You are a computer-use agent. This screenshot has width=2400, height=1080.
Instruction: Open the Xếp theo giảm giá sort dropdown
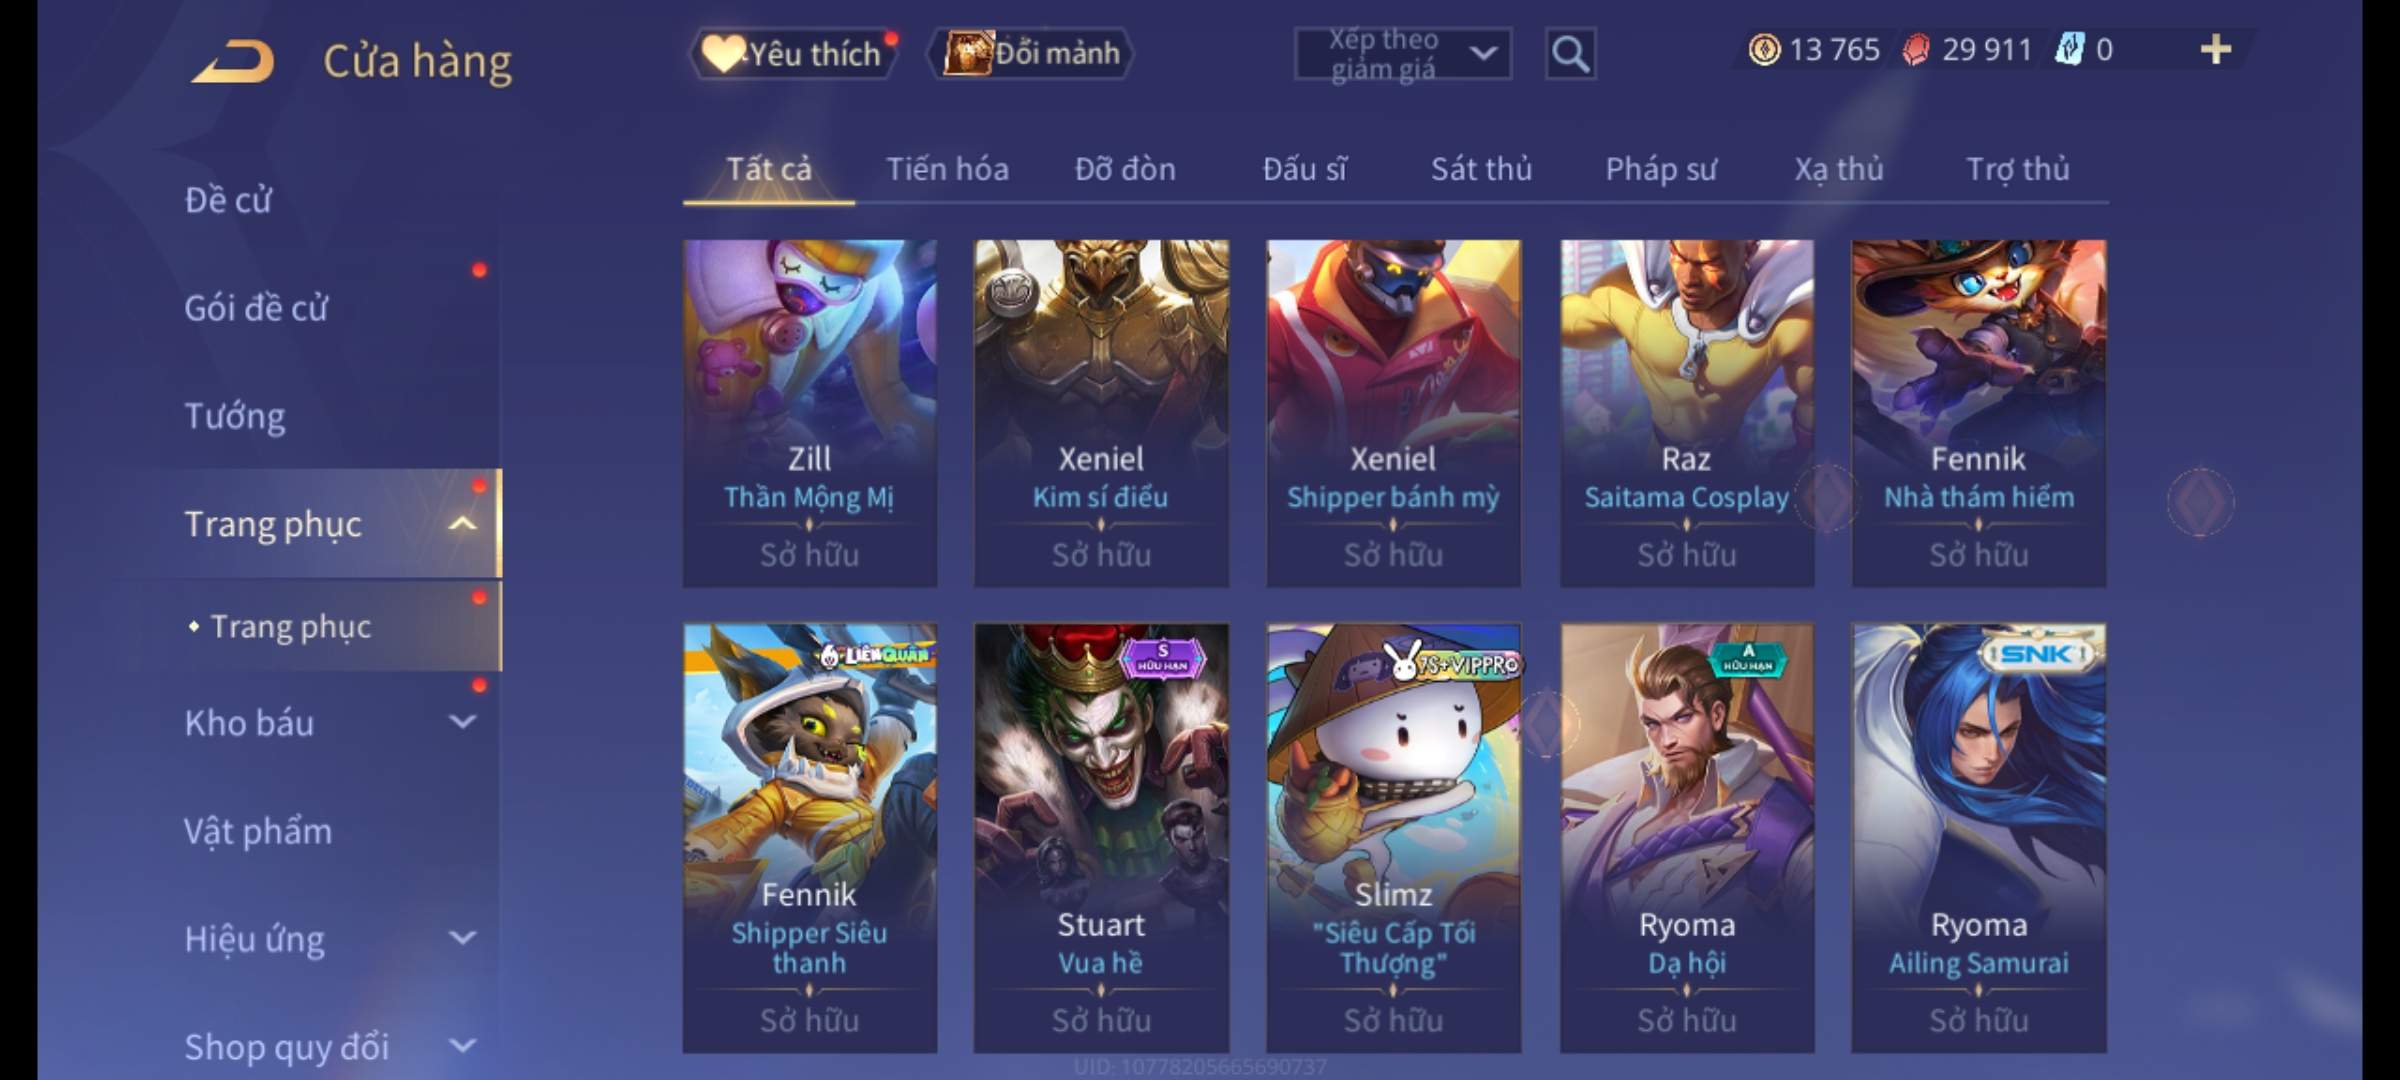pos(1403,54)
